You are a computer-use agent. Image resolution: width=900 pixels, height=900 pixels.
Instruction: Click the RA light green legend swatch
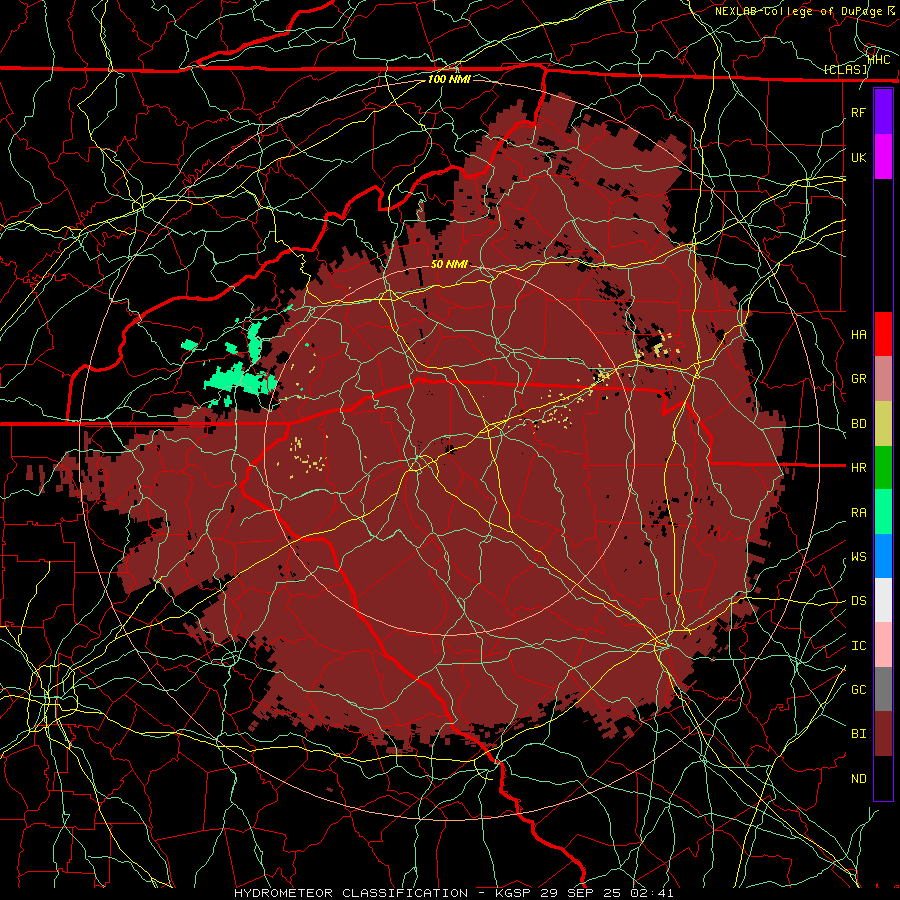click(x=883, y=512)
